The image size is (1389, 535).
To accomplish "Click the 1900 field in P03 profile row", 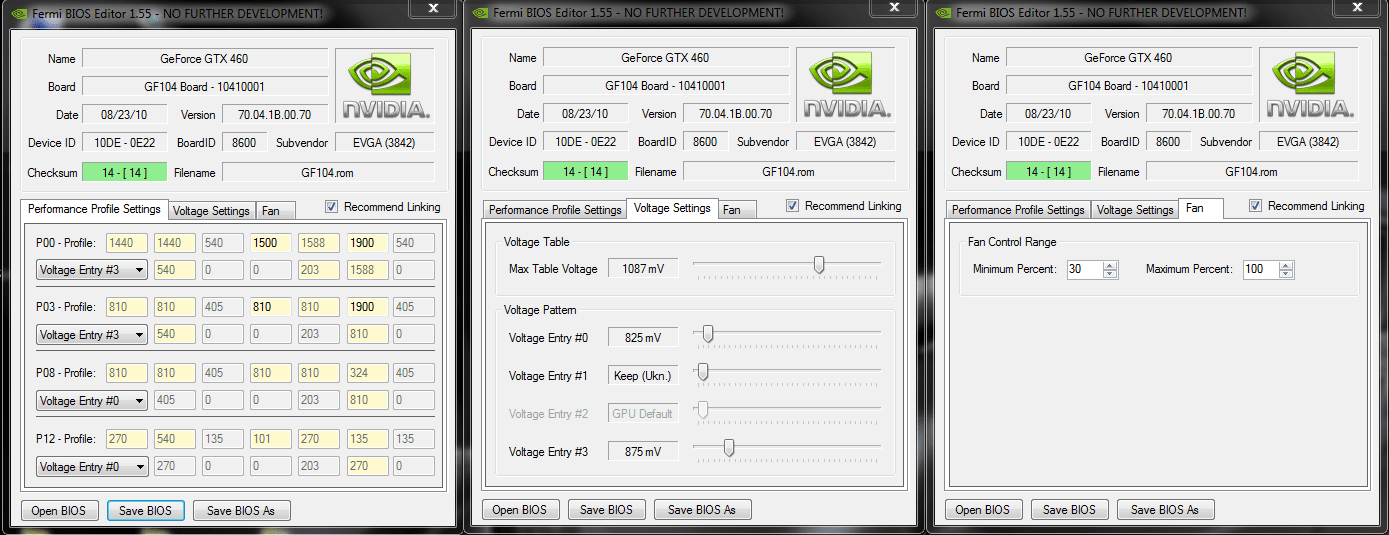I will click(x=368, y=307).
